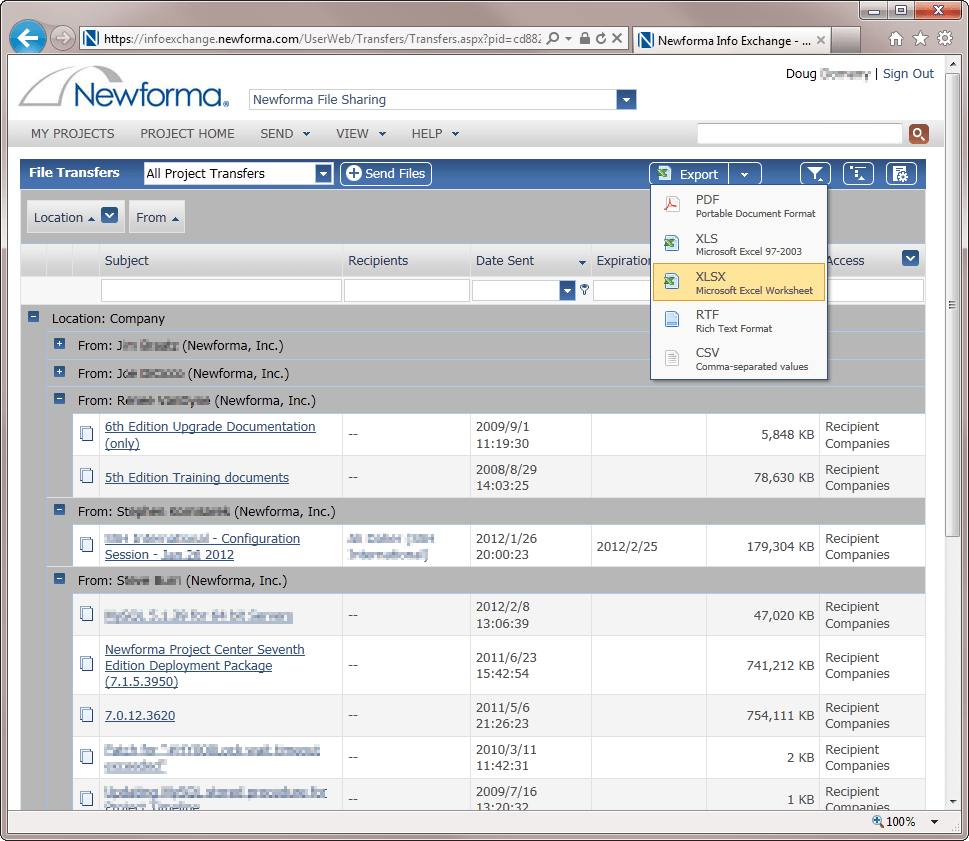This screenshot has width=969, height=841.
Task: Click the filter funnel icon in toolbar
Action: click(x=815, y=174)
